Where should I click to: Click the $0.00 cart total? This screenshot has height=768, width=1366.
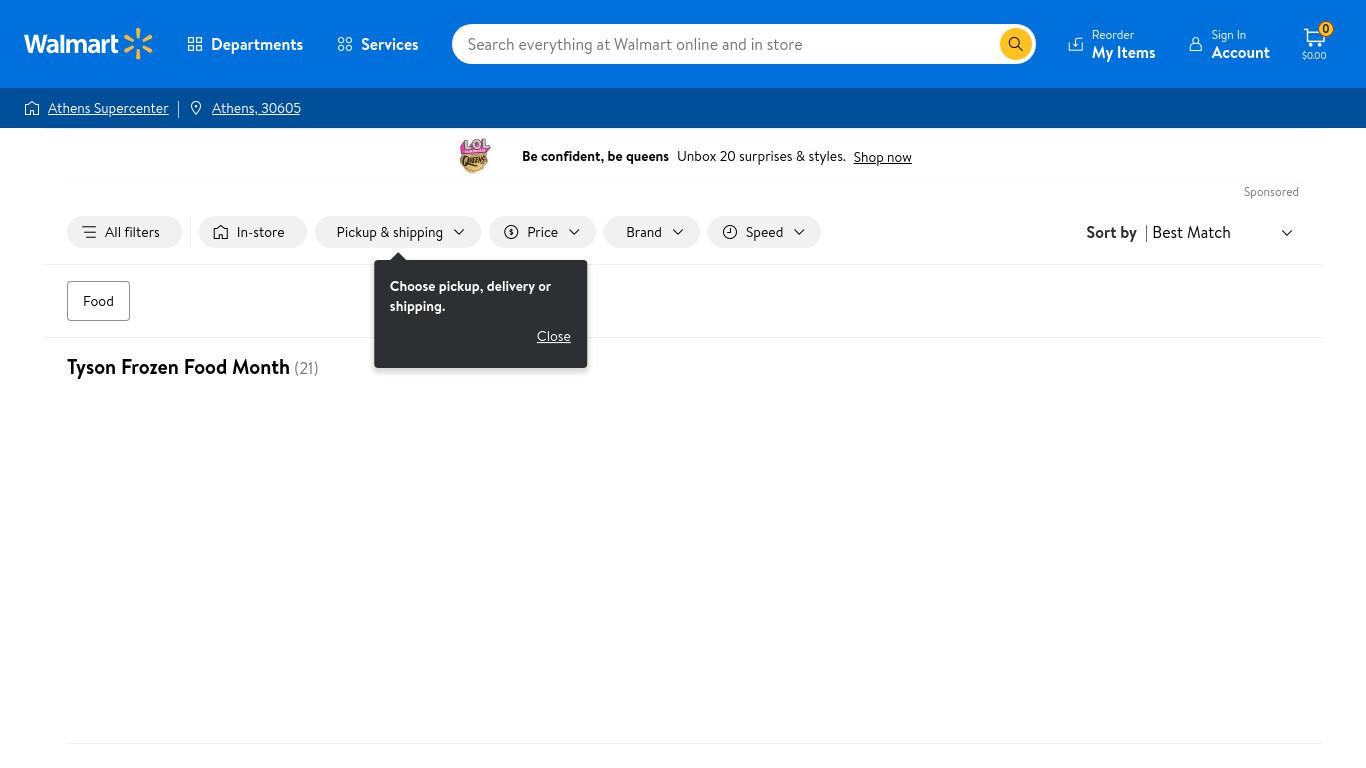coord(1314,56)
